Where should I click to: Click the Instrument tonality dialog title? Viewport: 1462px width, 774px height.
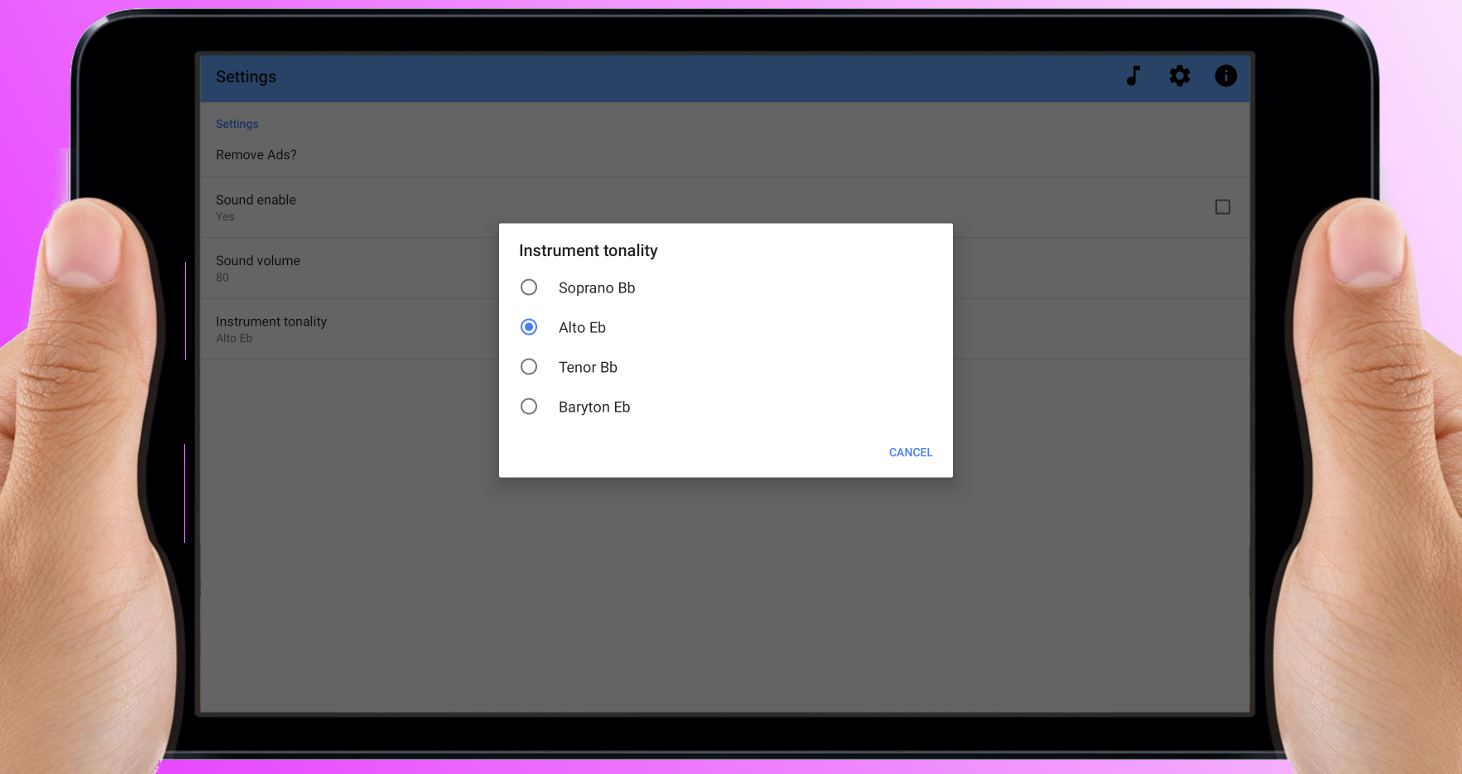588,251
